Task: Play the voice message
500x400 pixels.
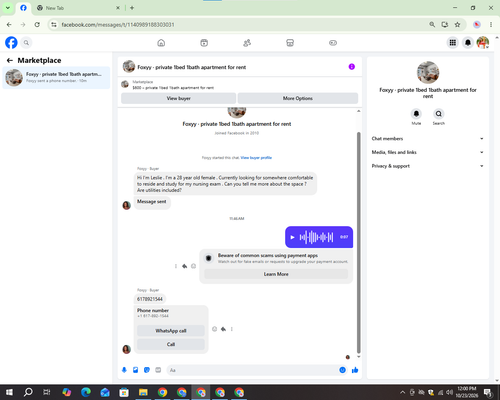Action: tap(292, 237)
